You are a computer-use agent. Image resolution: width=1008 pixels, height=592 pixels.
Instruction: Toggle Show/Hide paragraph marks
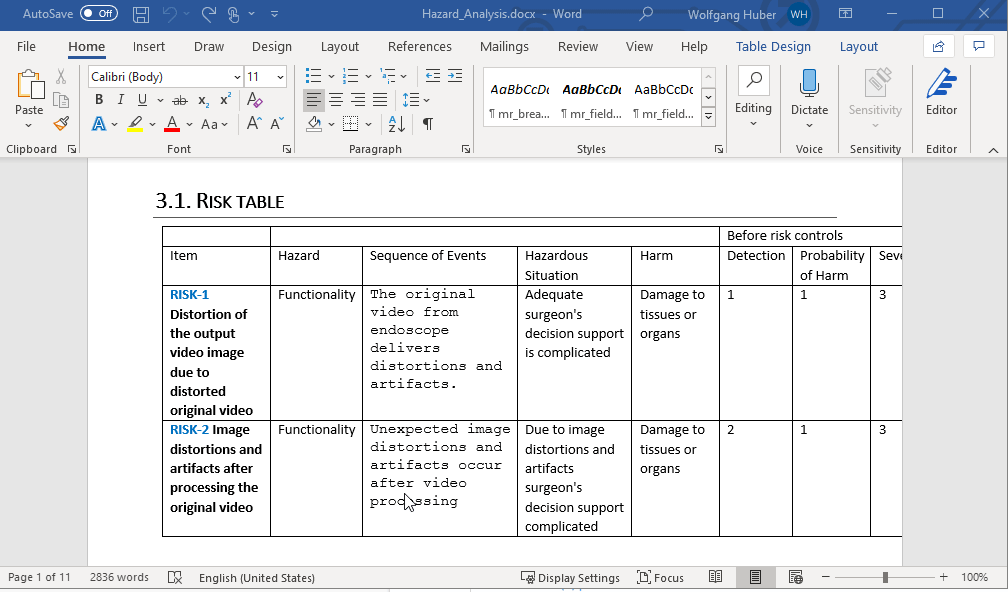click(x=428, y=123)
